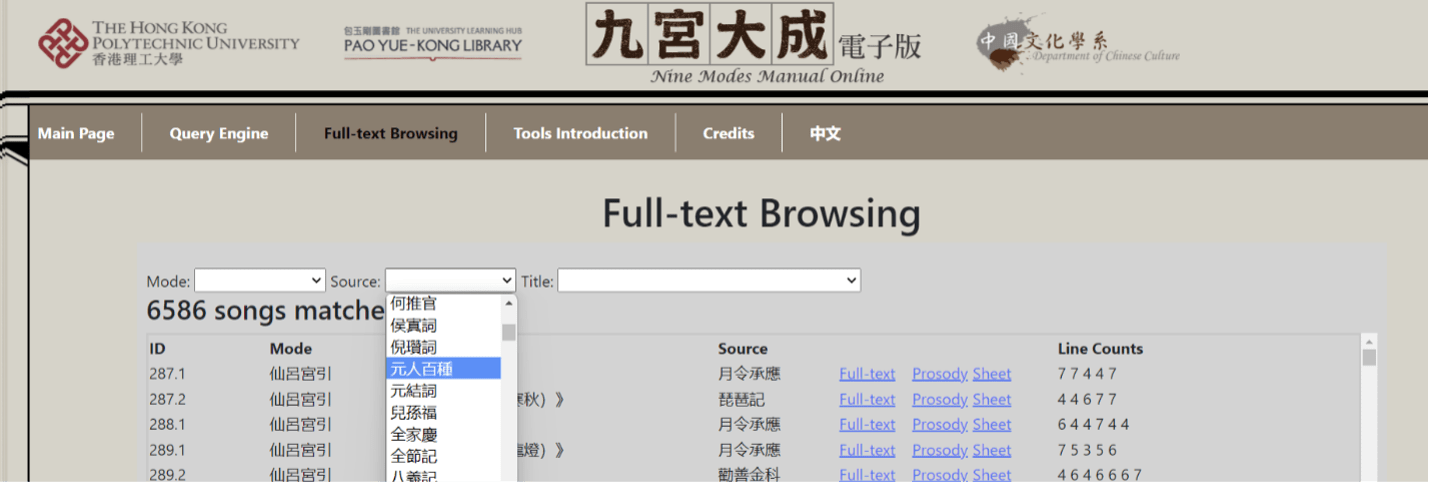Click the Nine Modes Manual Online title logo

754,45
